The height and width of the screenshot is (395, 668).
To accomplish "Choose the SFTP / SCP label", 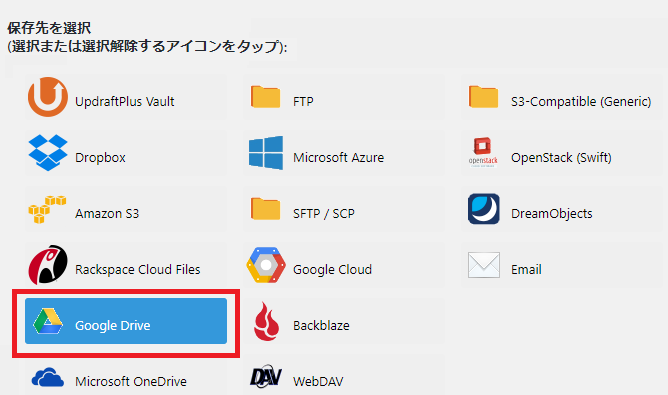I will tap(323, 213).
